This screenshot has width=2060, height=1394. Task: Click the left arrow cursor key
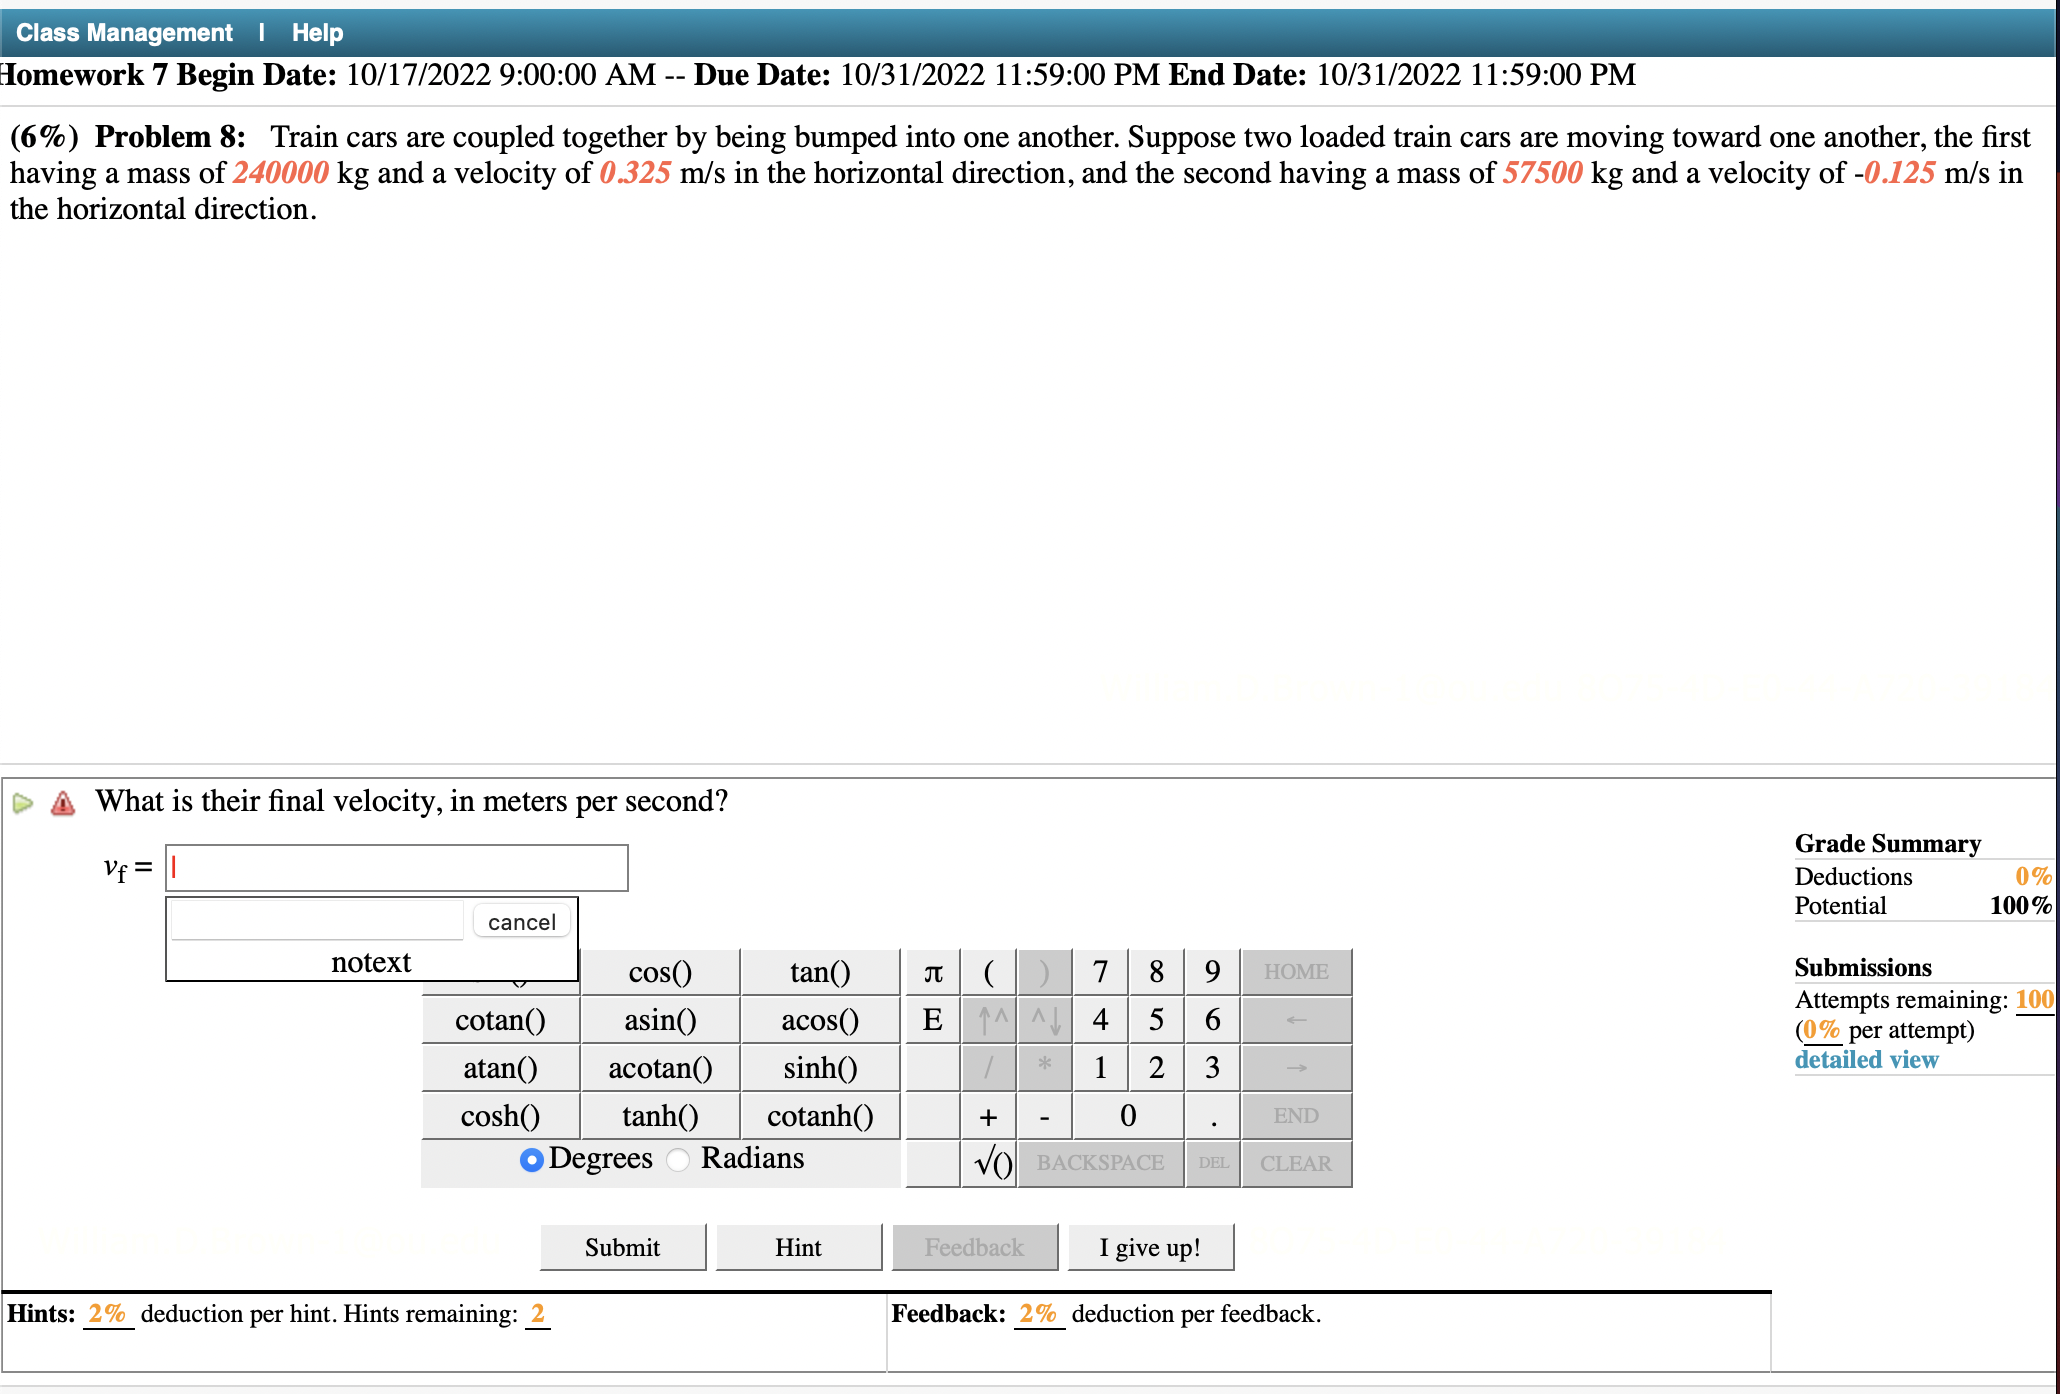1296,1019
